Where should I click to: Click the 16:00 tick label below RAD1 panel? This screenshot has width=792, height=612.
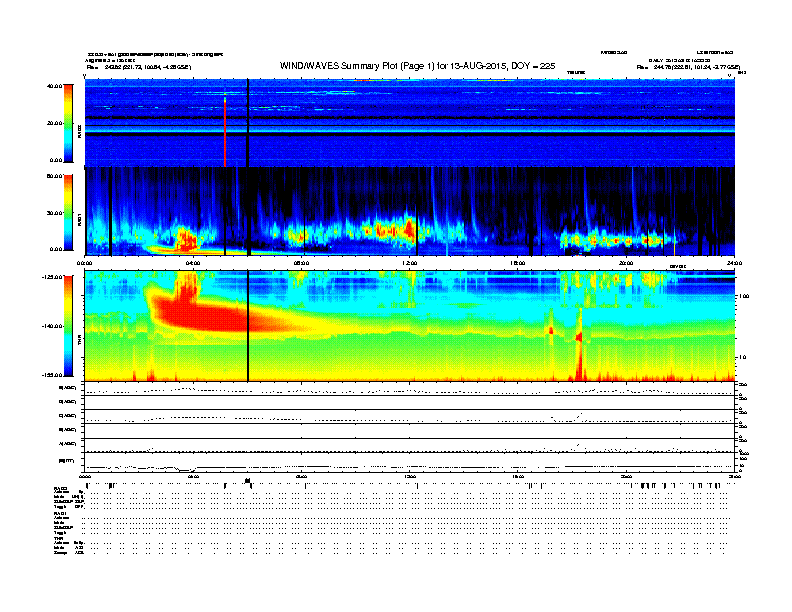tap(518, 263)
